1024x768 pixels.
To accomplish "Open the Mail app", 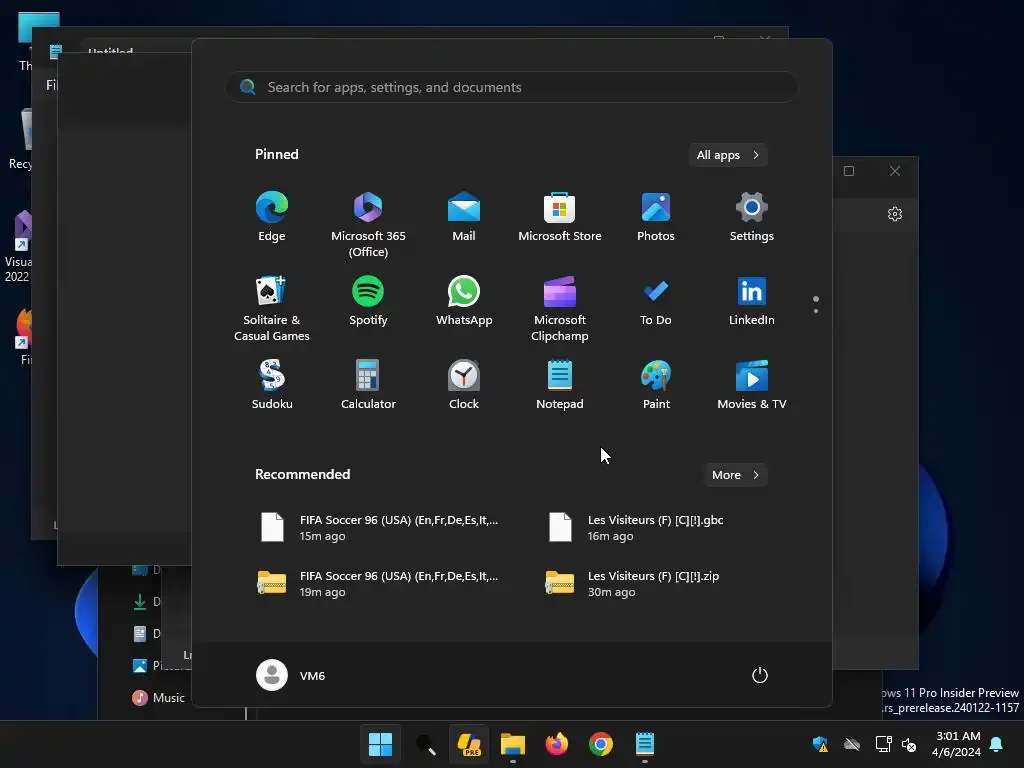I will (x=464, y=217).
